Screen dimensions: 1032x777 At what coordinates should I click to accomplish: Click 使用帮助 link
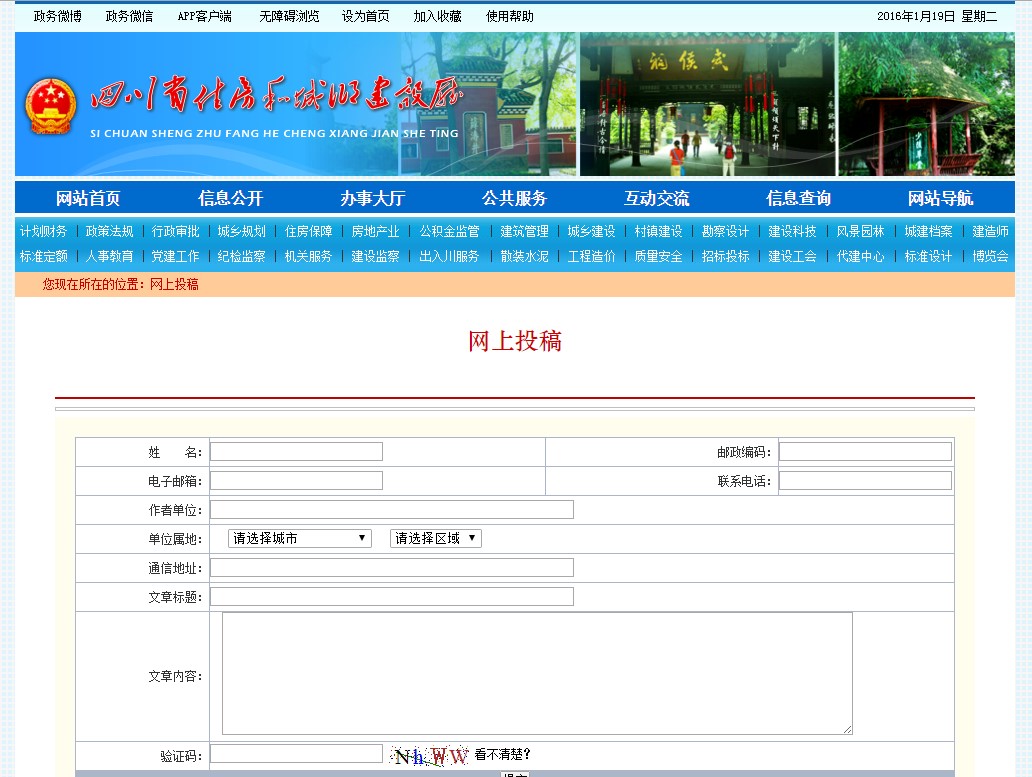[x=509, y=16]
